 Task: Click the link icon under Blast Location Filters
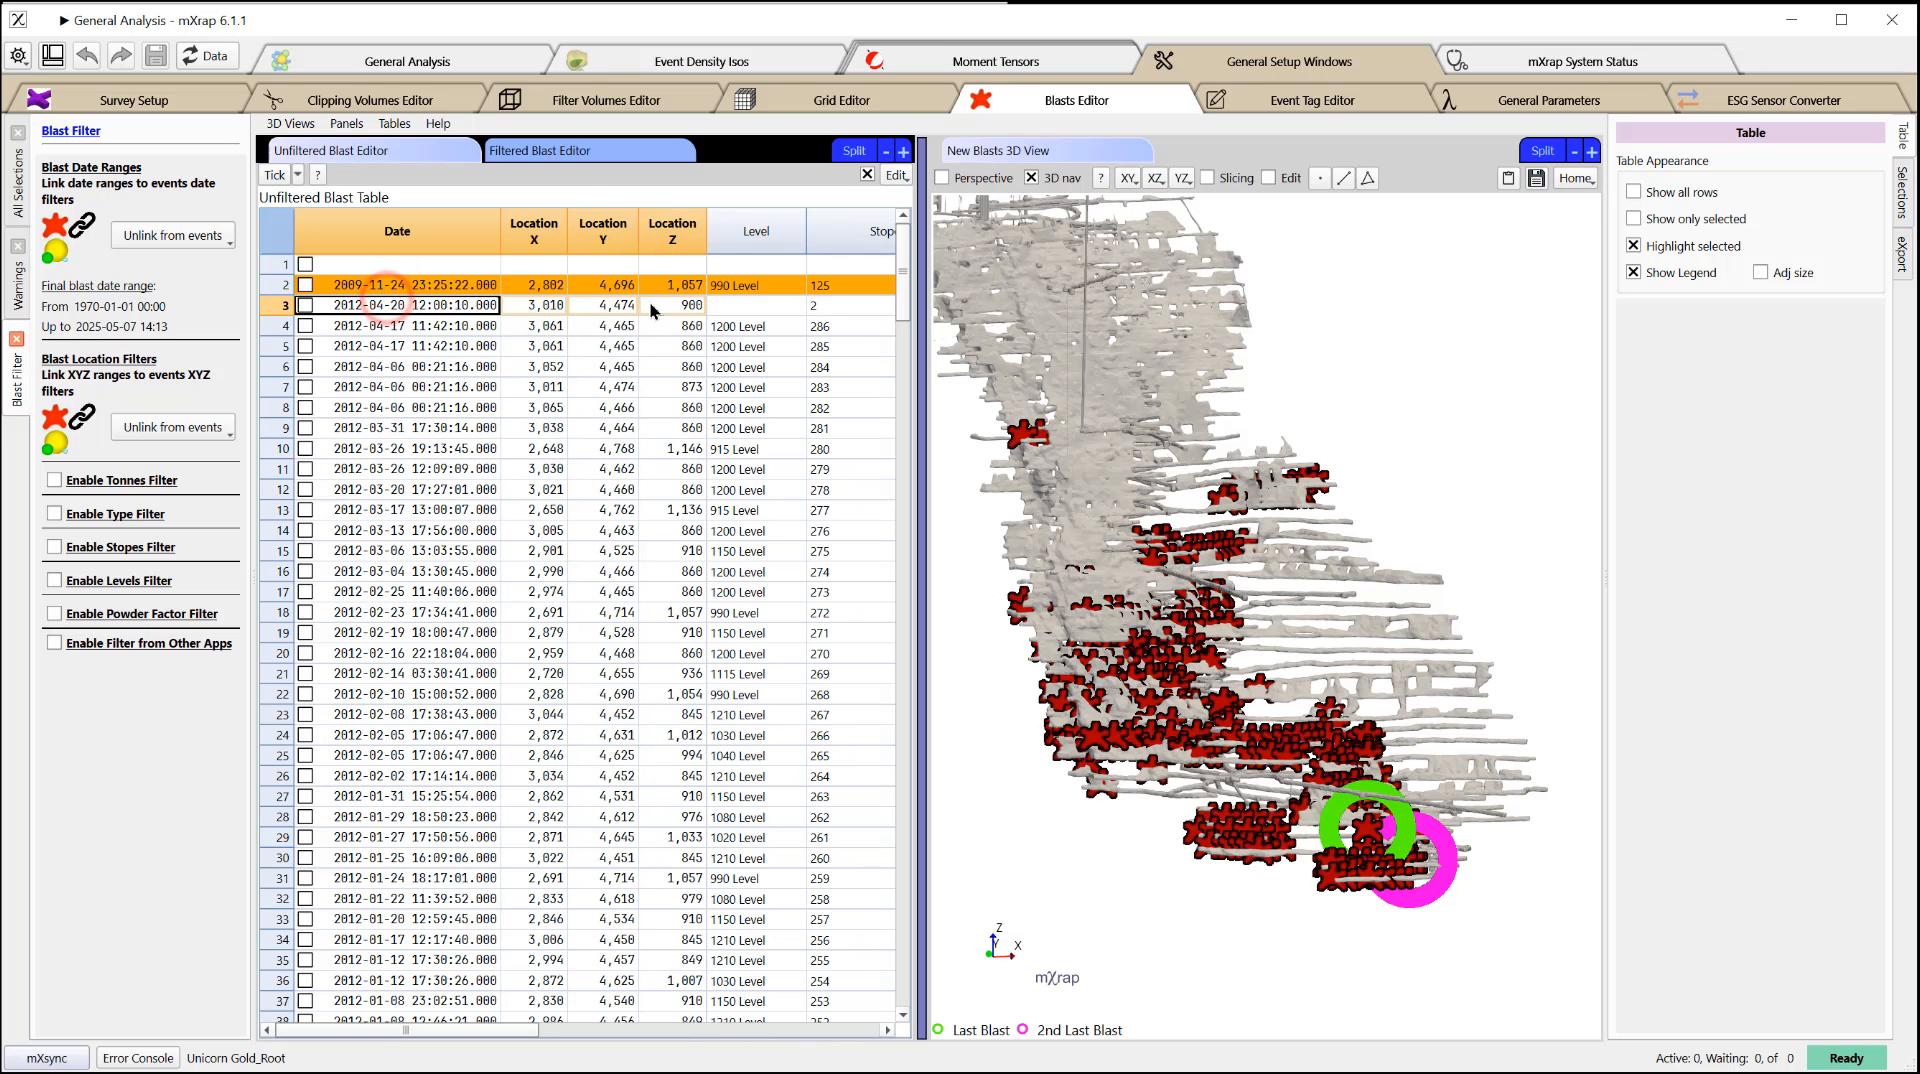point(82,416)
